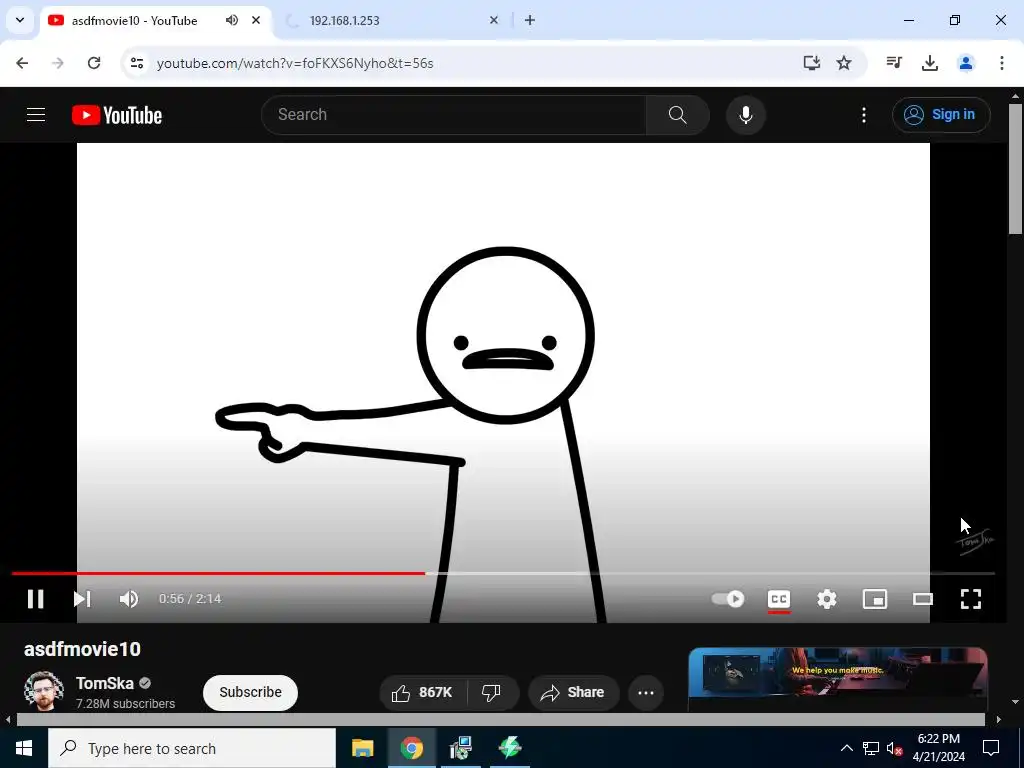The height and width of the screenshot is (768, 1024).
Task: Open TomSka channel name link
Action: pyautogui.click(x=104, y=683)
